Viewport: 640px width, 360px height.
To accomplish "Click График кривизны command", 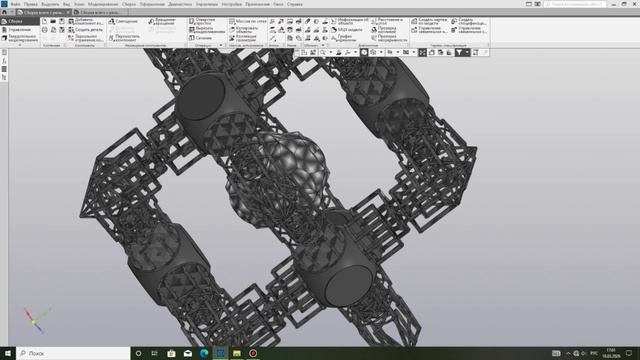I will [344, 38].
